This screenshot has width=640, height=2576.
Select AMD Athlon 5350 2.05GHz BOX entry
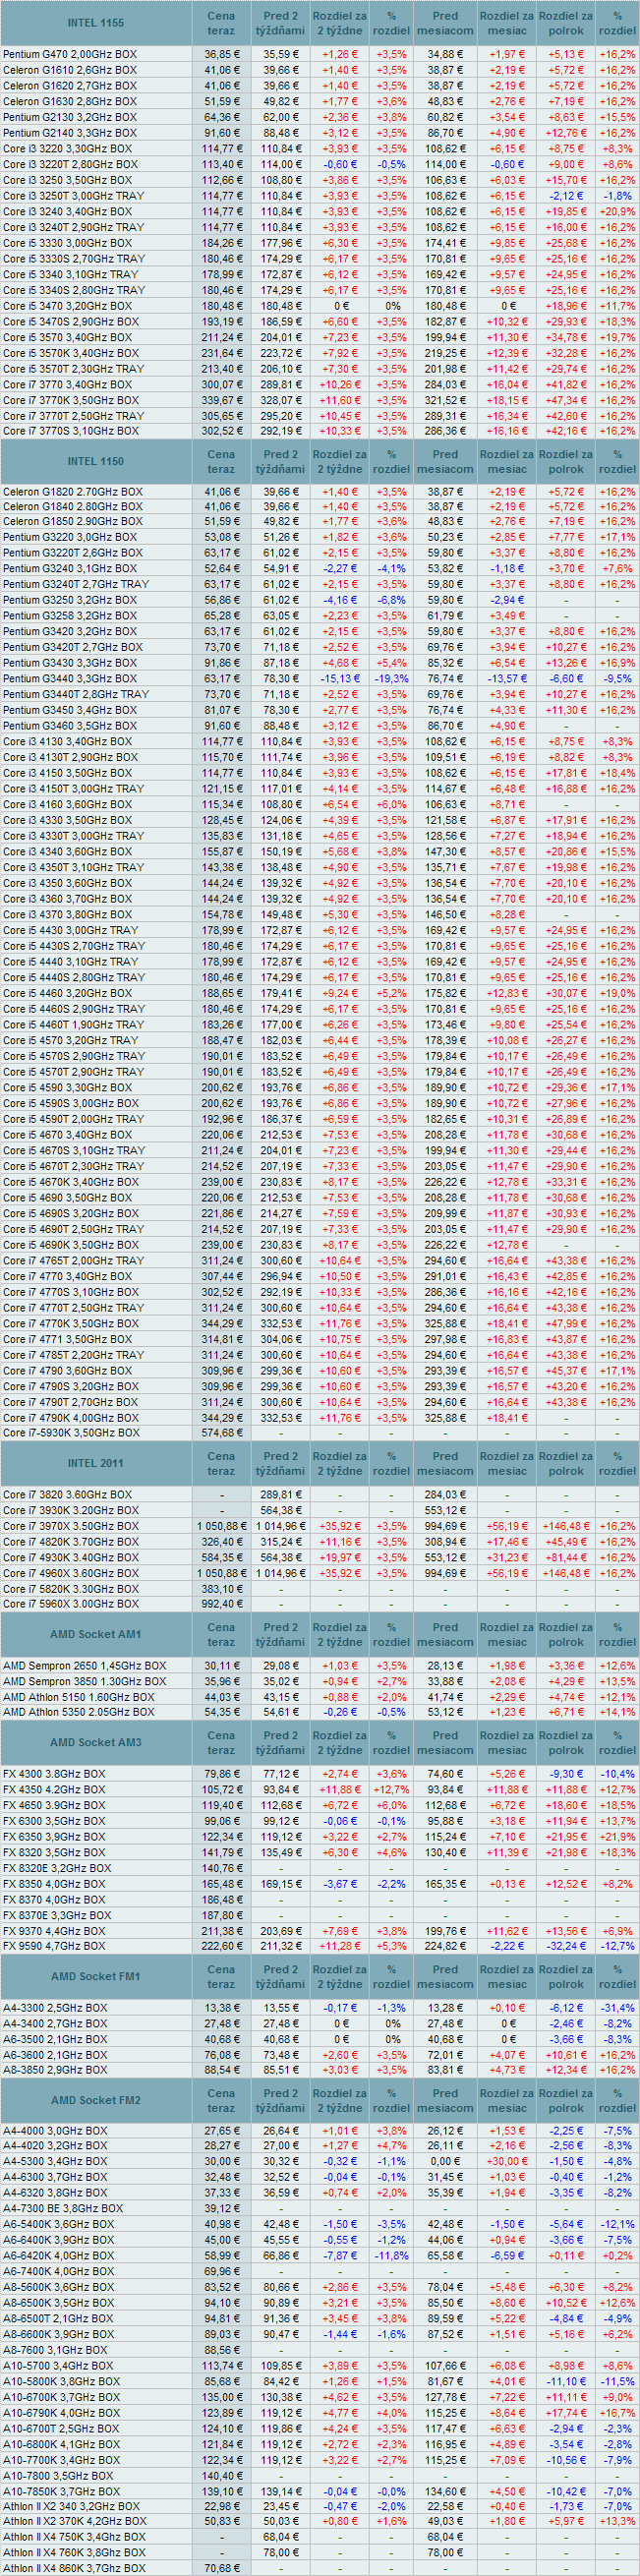point(81,1713)
